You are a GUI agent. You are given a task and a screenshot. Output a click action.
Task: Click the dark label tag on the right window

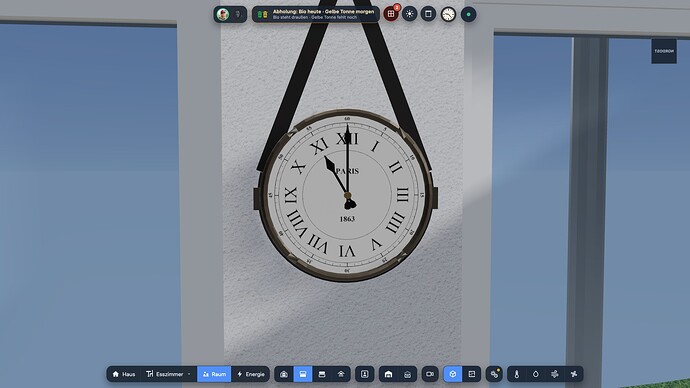(x=664, y=51)
